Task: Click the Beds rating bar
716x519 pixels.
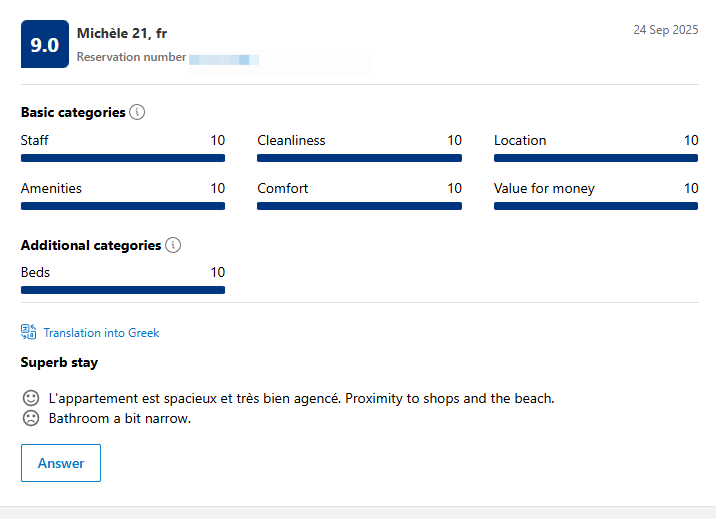Action: click(x=123, y=290)
